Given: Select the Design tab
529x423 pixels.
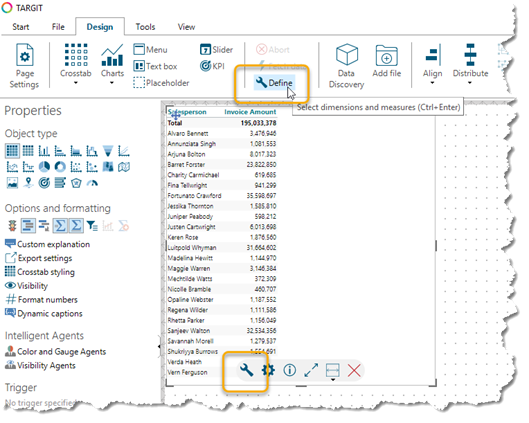Looking at the screenshot, I should tap(100, 27).
